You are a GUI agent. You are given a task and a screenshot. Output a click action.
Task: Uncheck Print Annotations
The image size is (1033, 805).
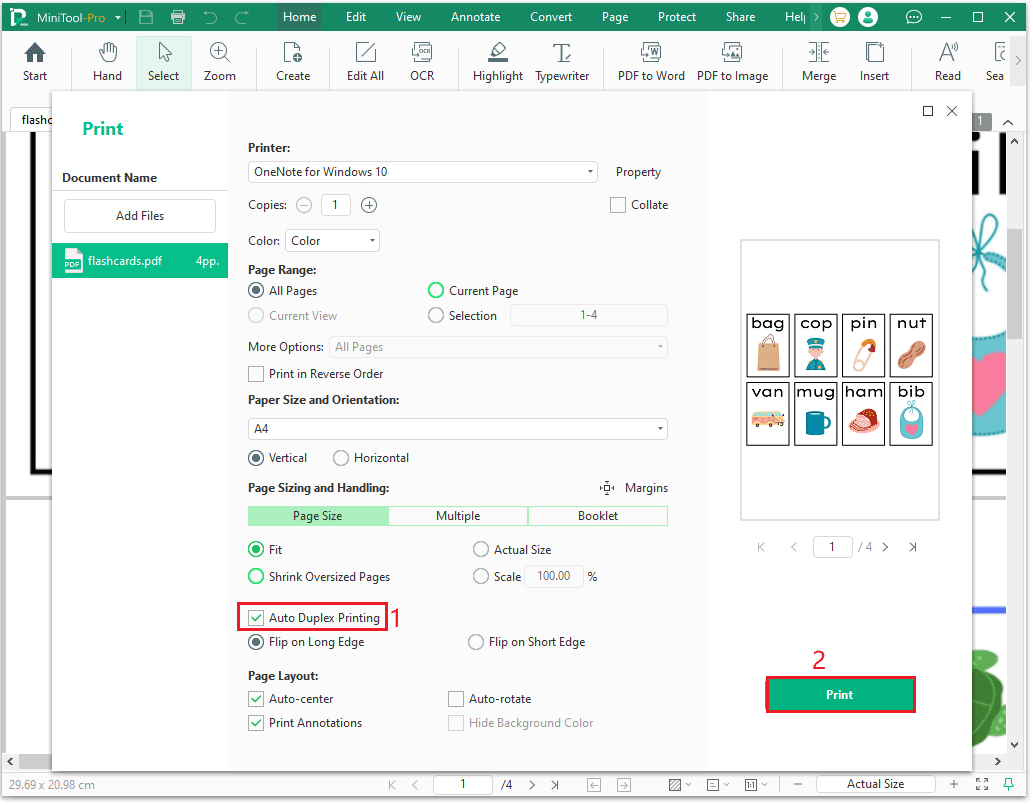pos(256,724)
